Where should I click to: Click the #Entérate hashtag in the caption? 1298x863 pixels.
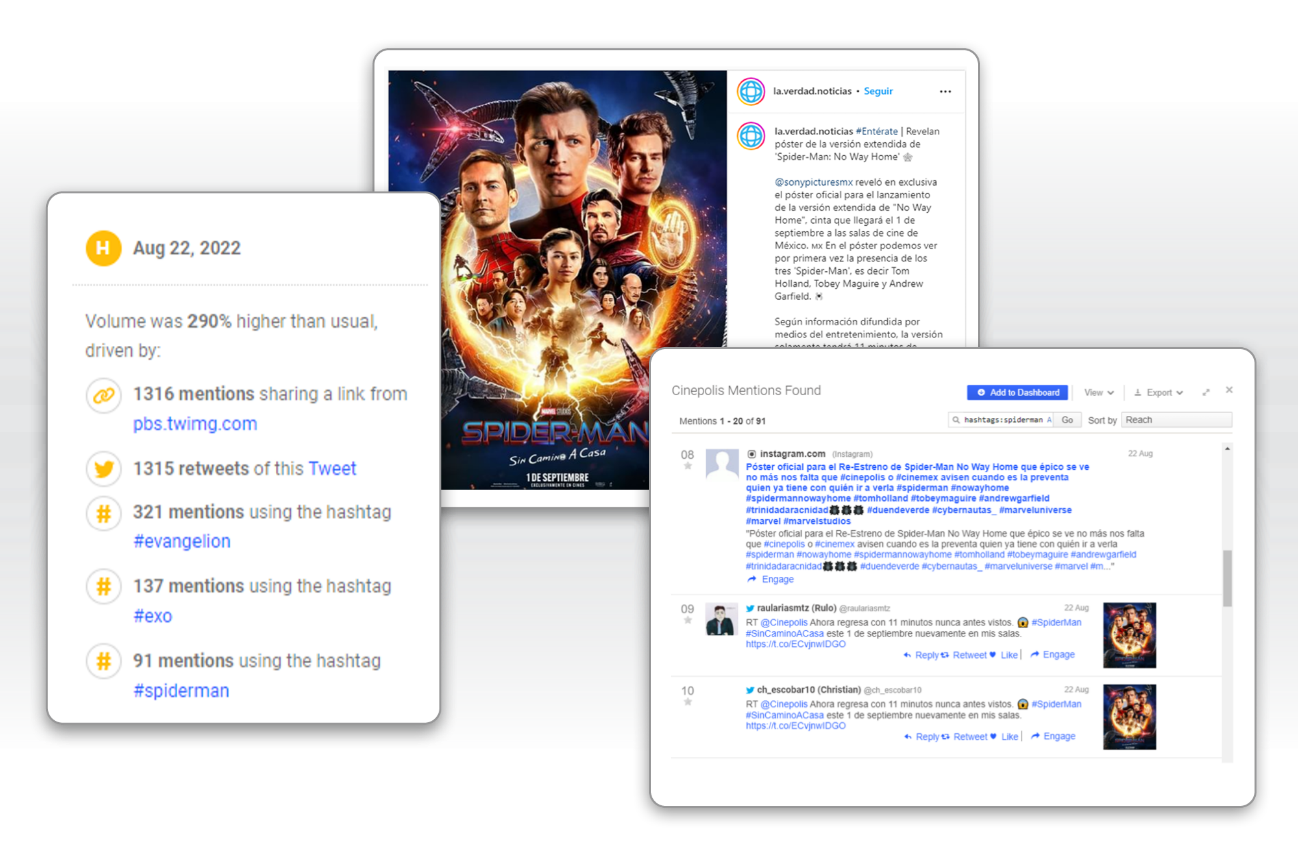coord(877,131)
